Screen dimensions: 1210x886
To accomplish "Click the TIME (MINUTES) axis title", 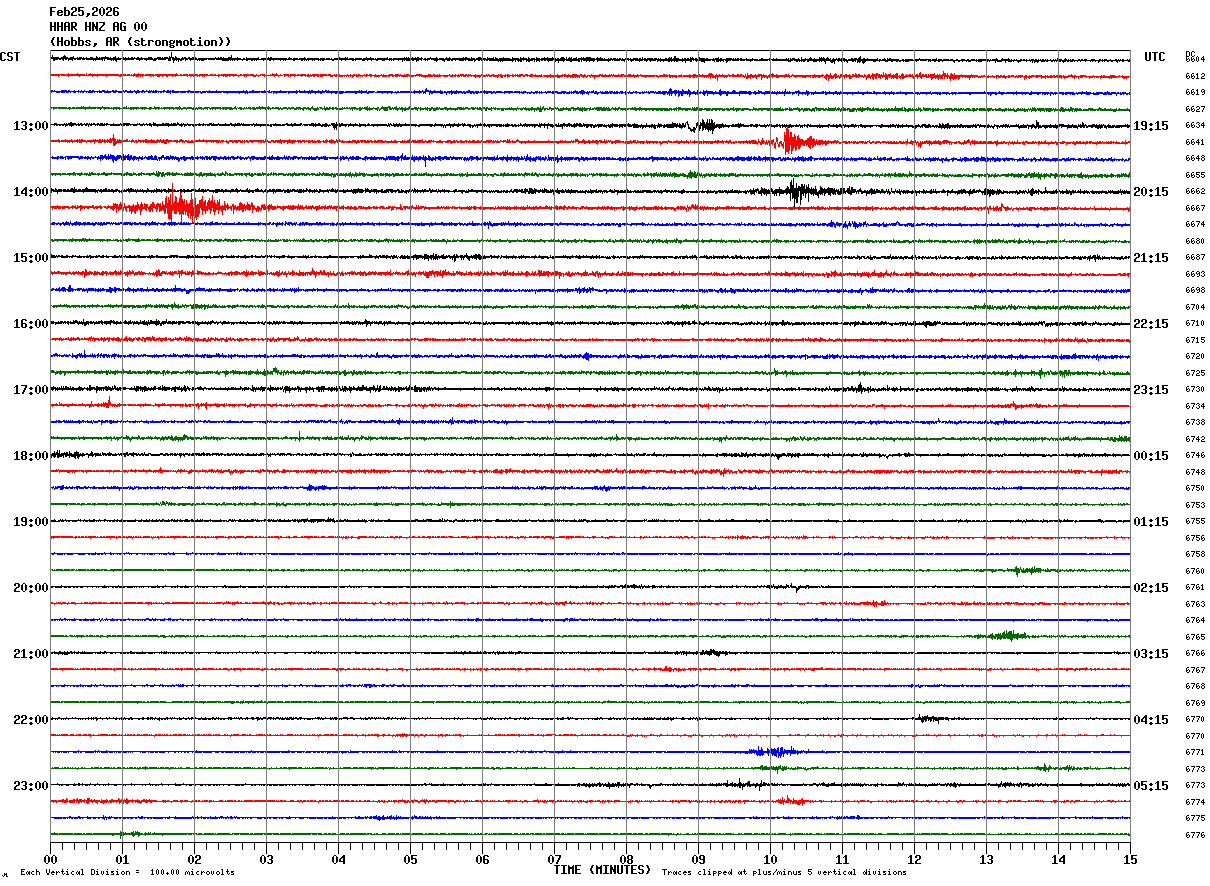I will 602,870.
